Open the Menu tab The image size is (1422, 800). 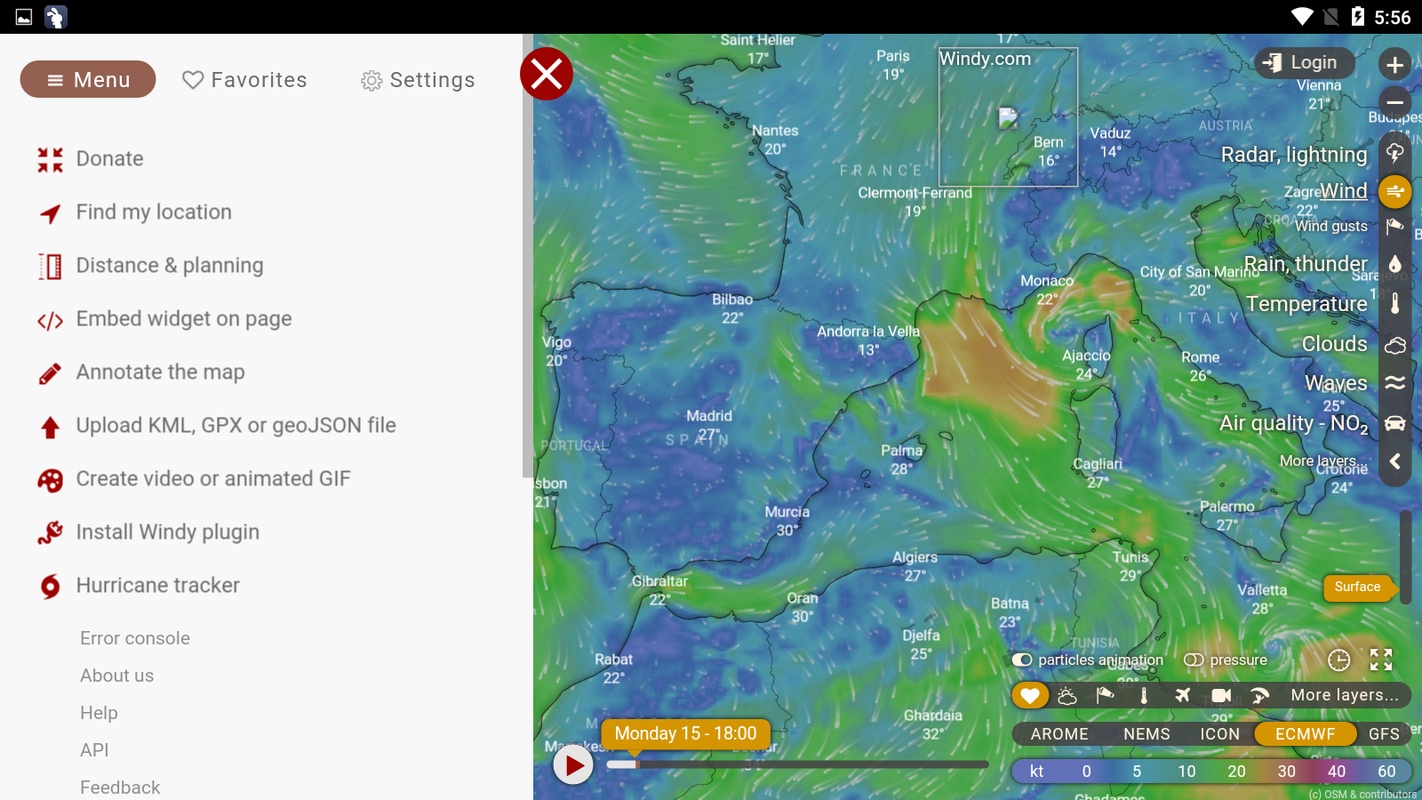88,80
